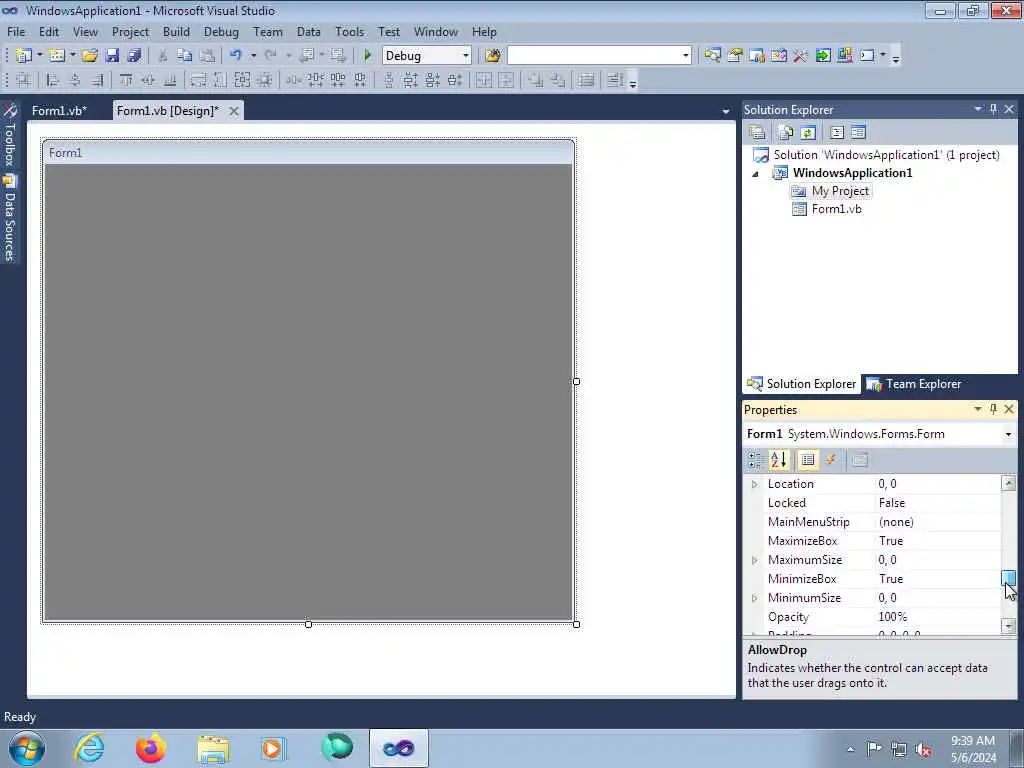Viewport: 1024px width, 768px height.
Task: Click the Copy toolbar icon
Action: [185, 56]
